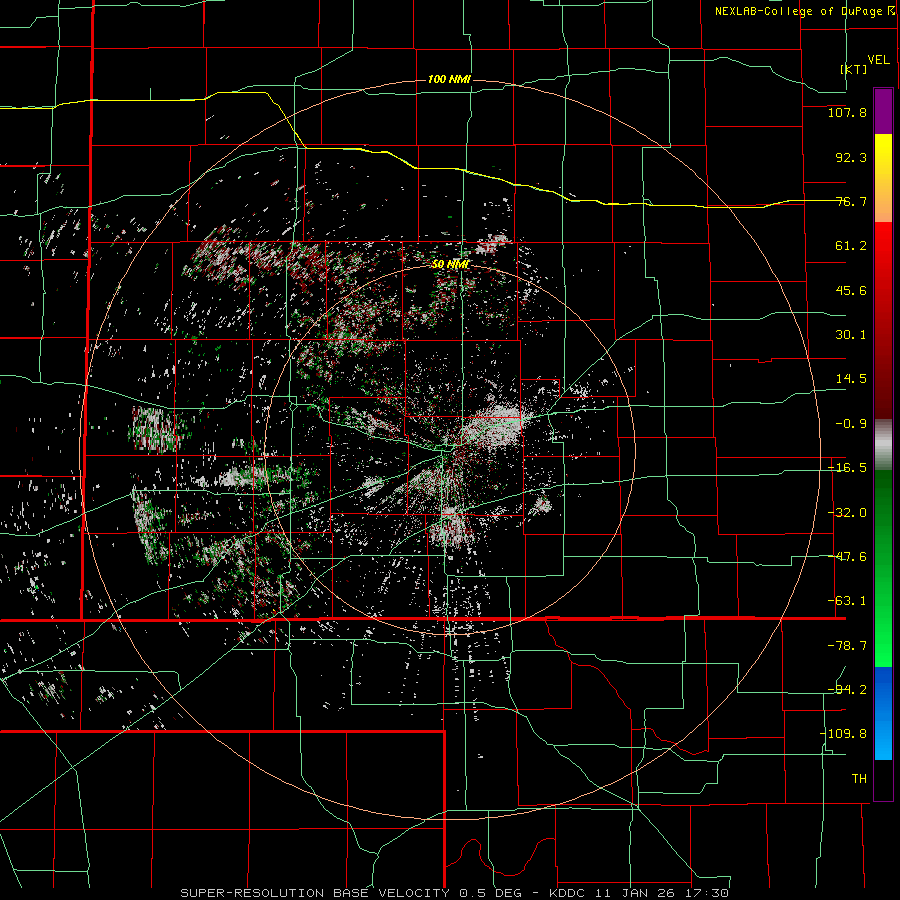Click the -32.0 value on velocity scale
Image resolution: width=900 pixels, height=900 pixels.
tap(847, 513)
